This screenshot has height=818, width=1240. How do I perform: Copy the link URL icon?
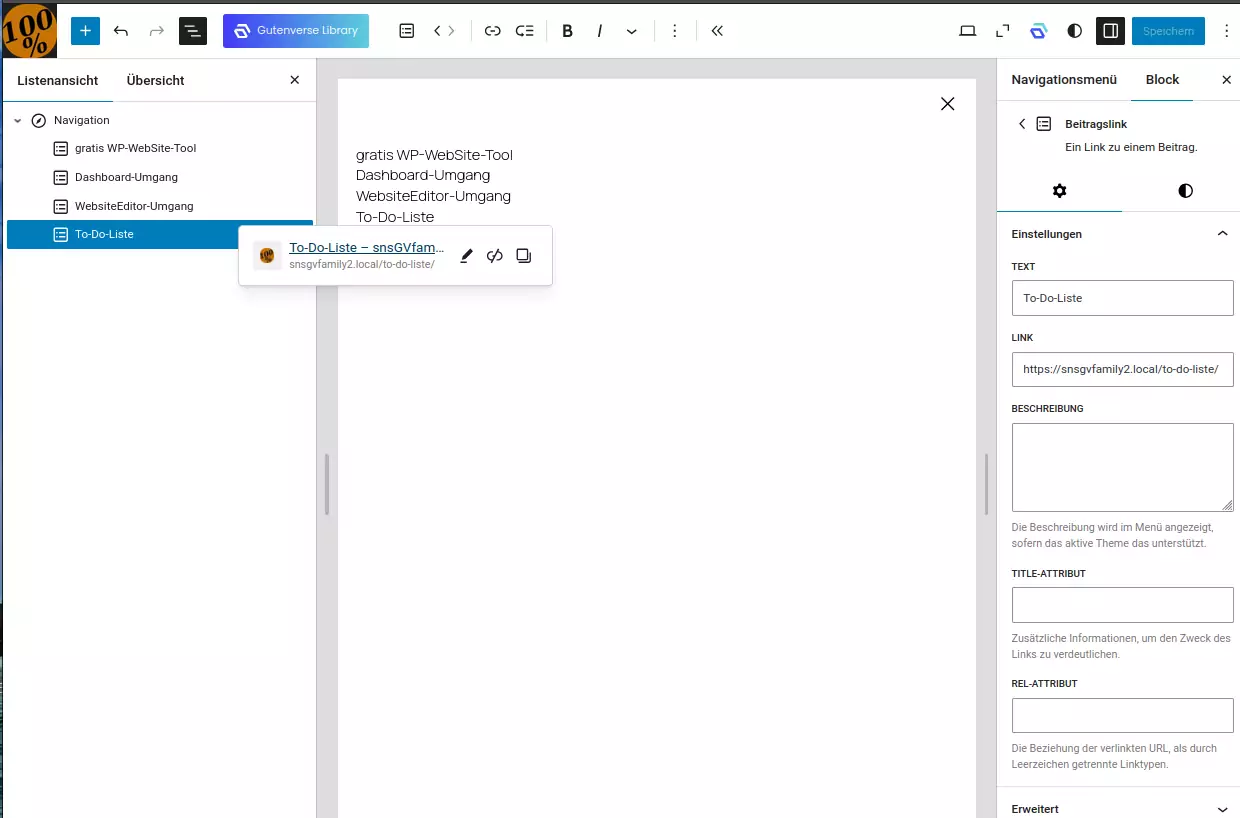[523, 256]
